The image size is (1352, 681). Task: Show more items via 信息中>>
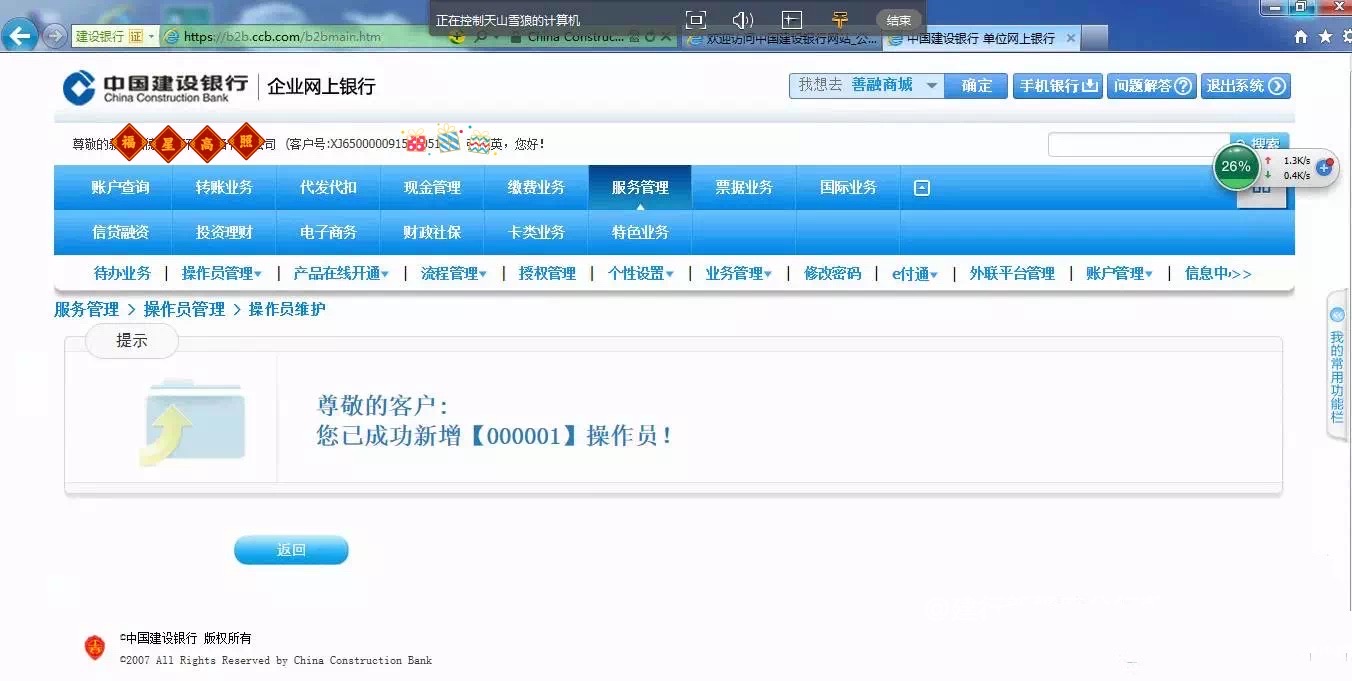[x=1218, y=273]
